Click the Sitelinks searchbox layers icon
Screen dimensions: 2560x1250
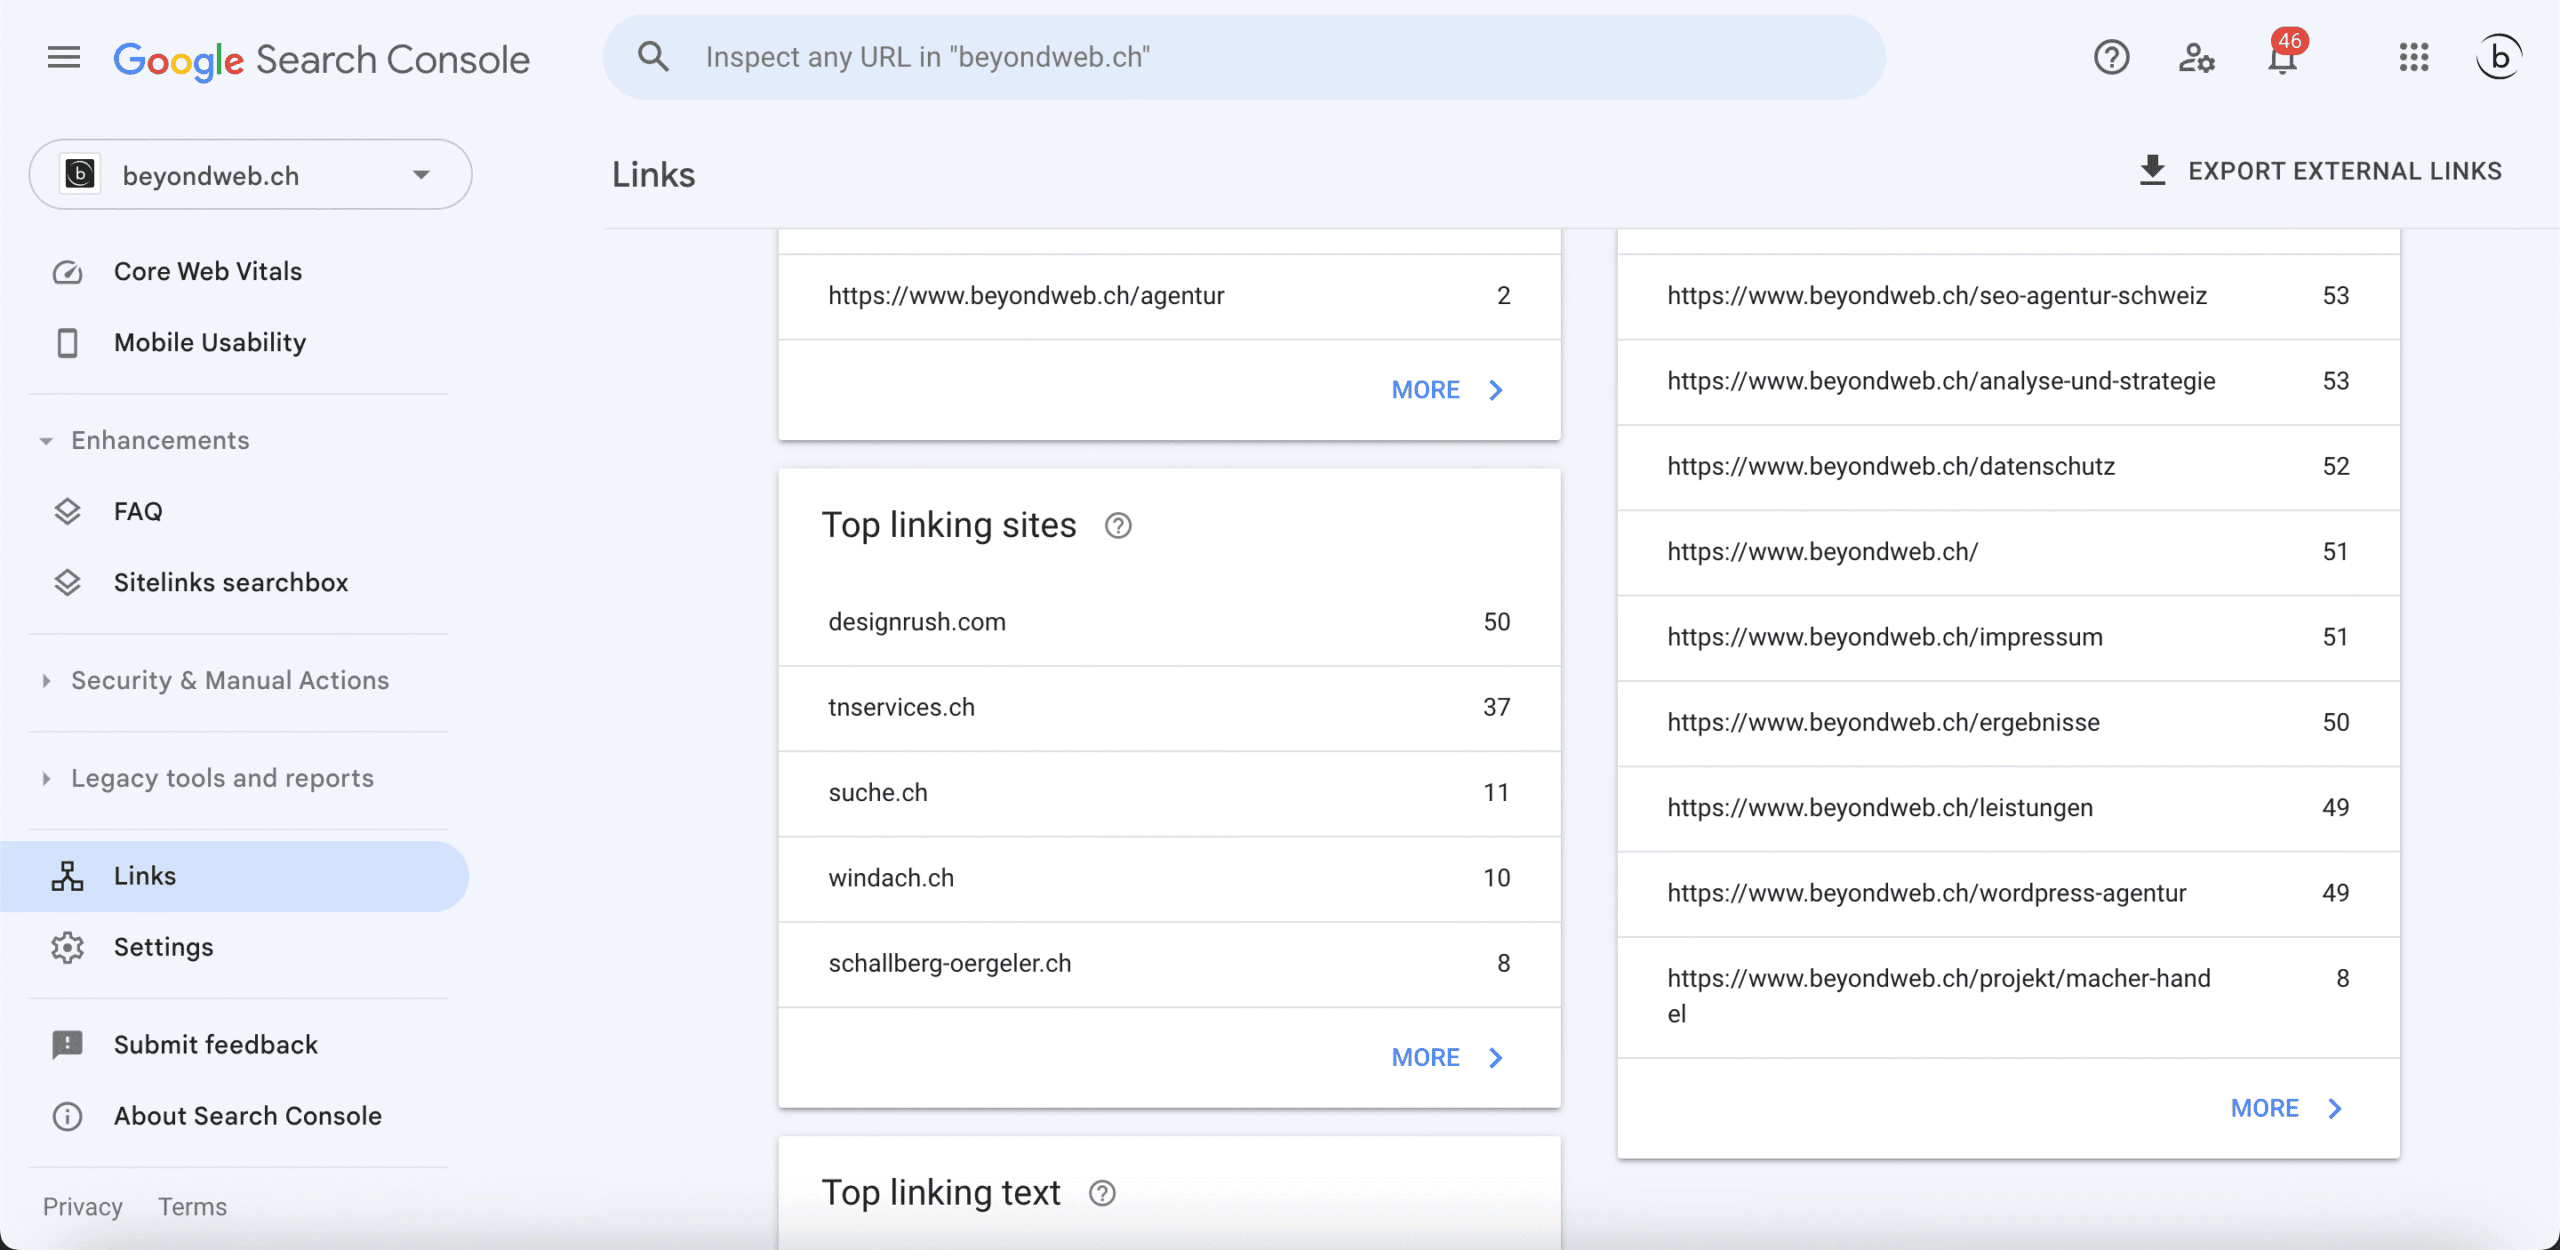(67, 583)
